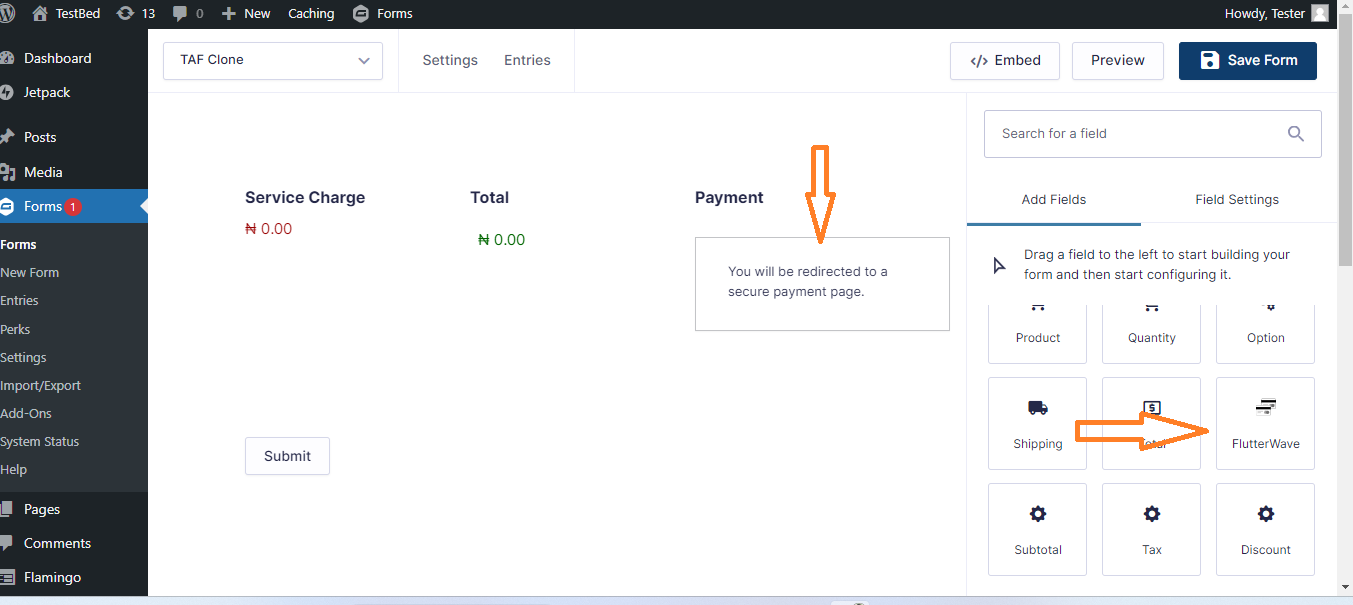Add the FlutterWave payment field
The height and width of the screenshot is (605, 1353).
point(1265,423)
